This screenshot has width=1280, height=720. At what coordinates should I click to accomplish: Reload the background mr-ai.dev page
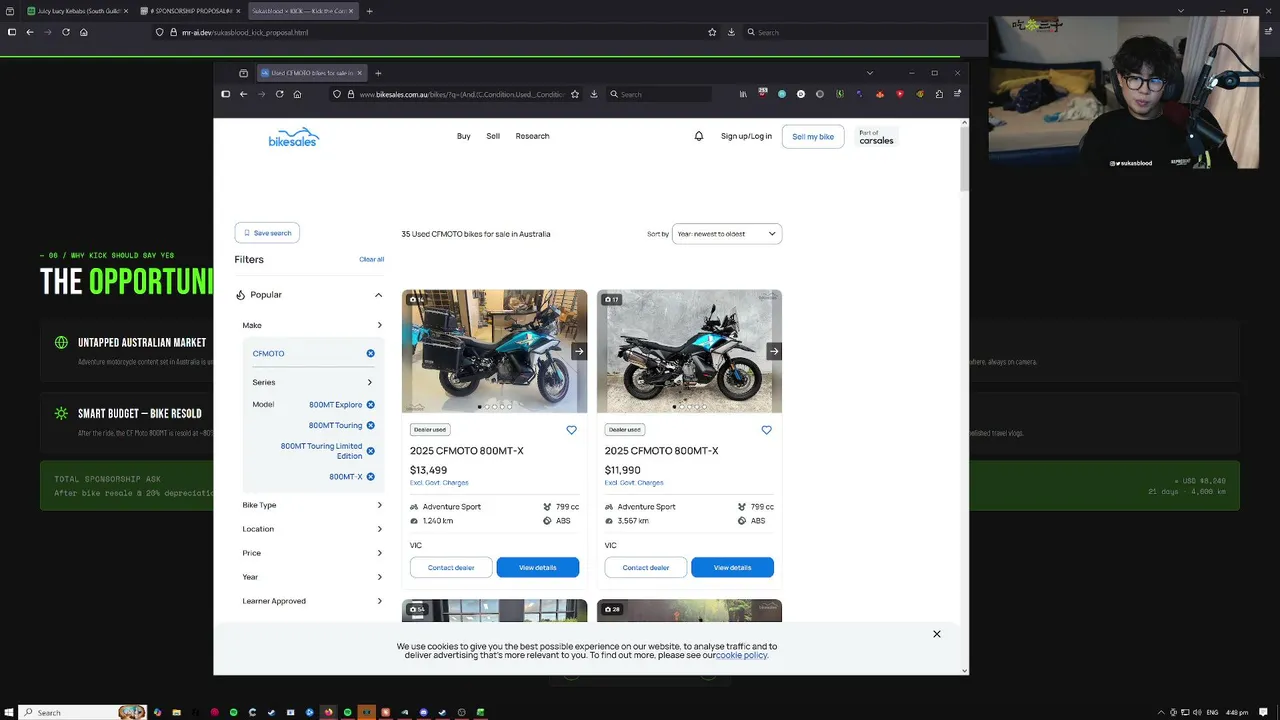tap(66, 32)
